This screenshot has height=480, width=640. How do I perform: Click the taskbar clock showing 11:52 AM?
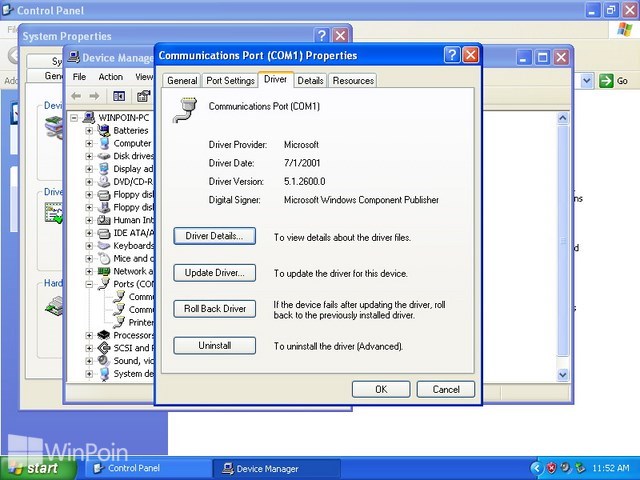[x=611, y=468]
